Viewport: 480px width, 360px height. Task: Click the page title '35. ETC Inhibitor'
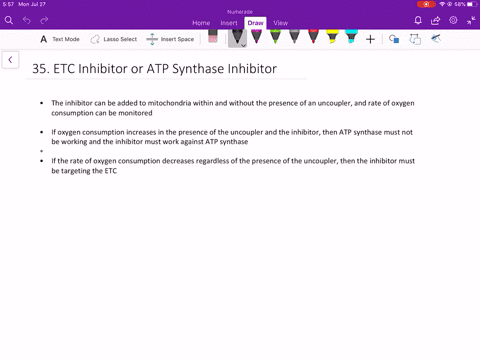(154, 69)
